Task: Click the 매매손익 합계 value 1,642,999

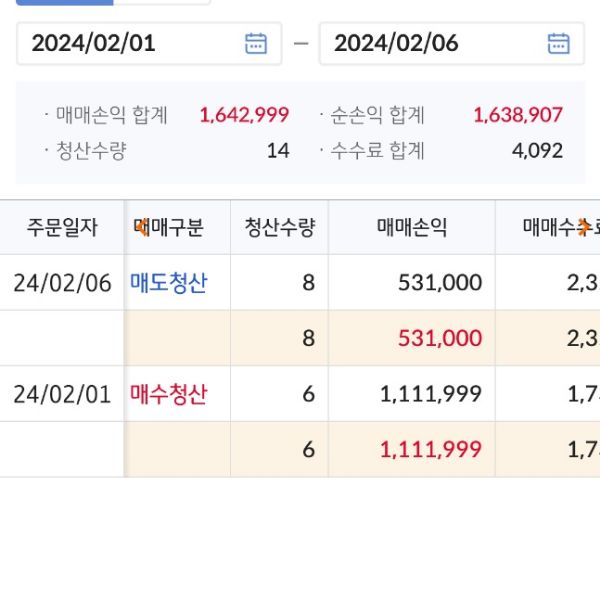Action: tap(244, 115)
